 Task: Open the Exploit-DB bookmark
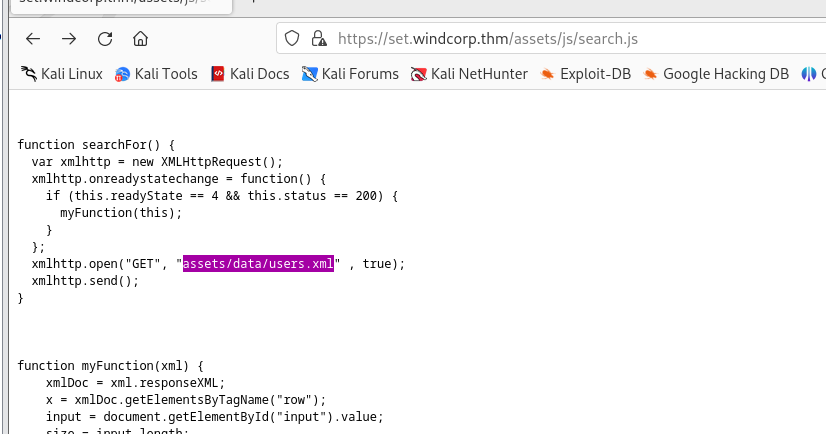(x=585, y=73)
